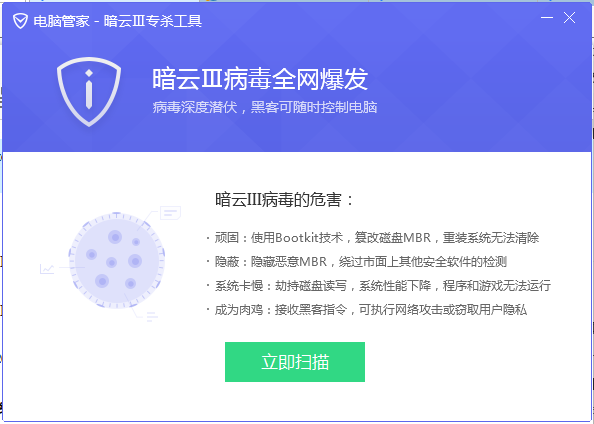Viewport: 594px width, 424px height.
Task: Select the 顽固 Bootkit bullet line
Action: [373, 238]
